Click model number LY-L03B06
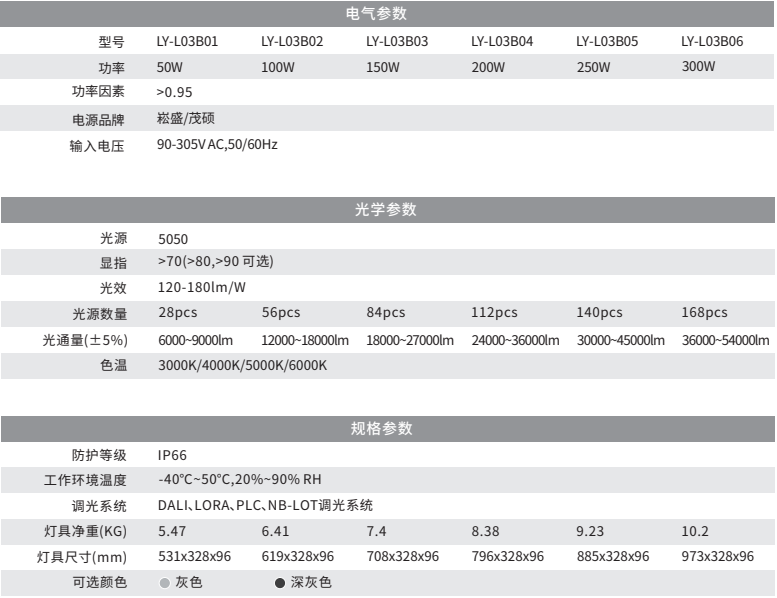This screenshot has height=598, width=777. coord(712,42)
